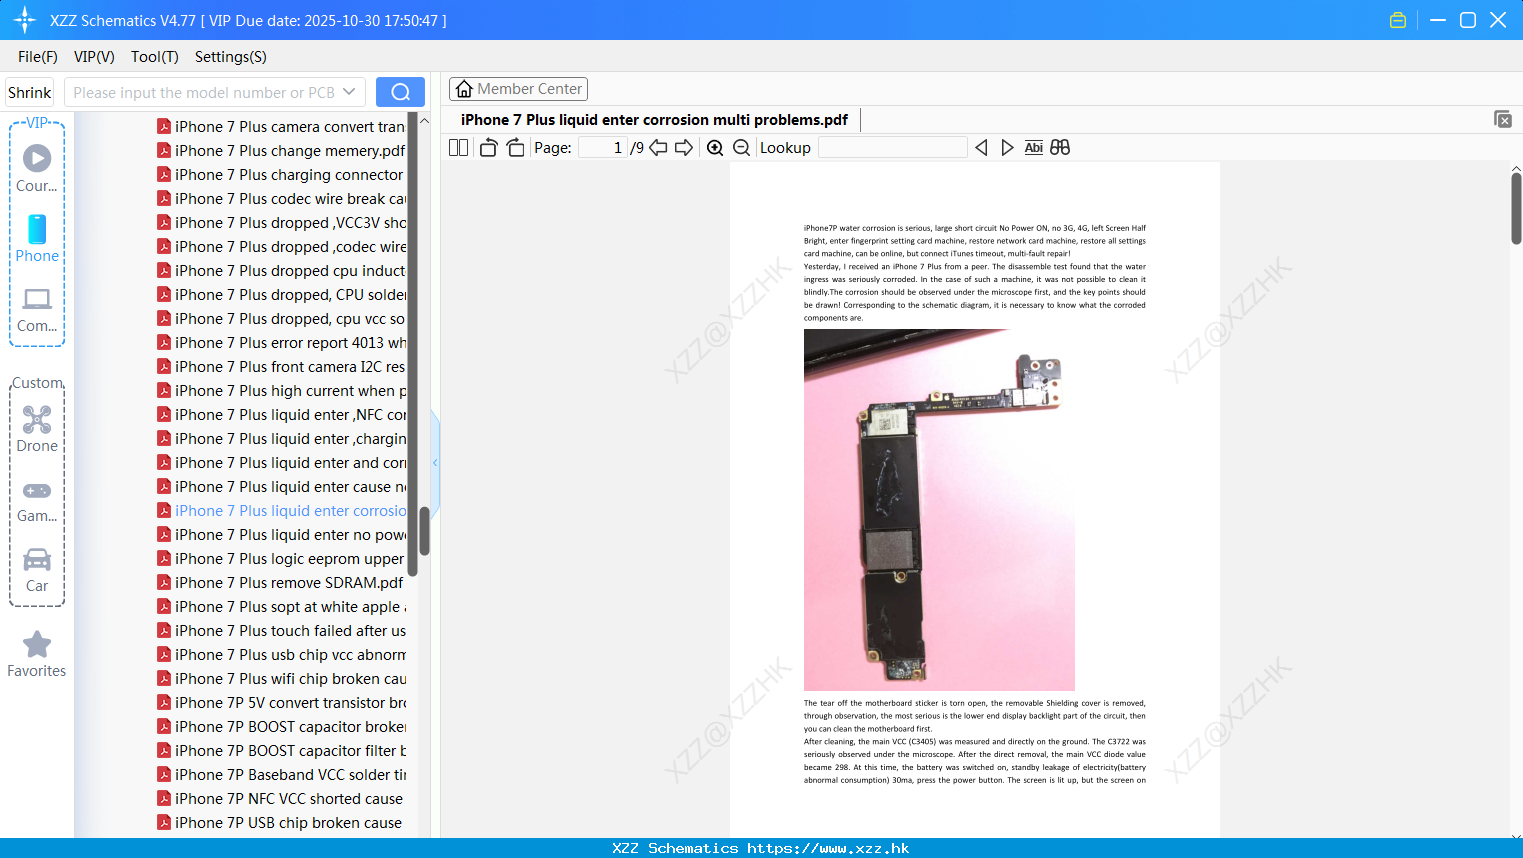Expand the model number dropdown arrow
This screenshot has width=1523, height=858.
[x=349, y=92]
